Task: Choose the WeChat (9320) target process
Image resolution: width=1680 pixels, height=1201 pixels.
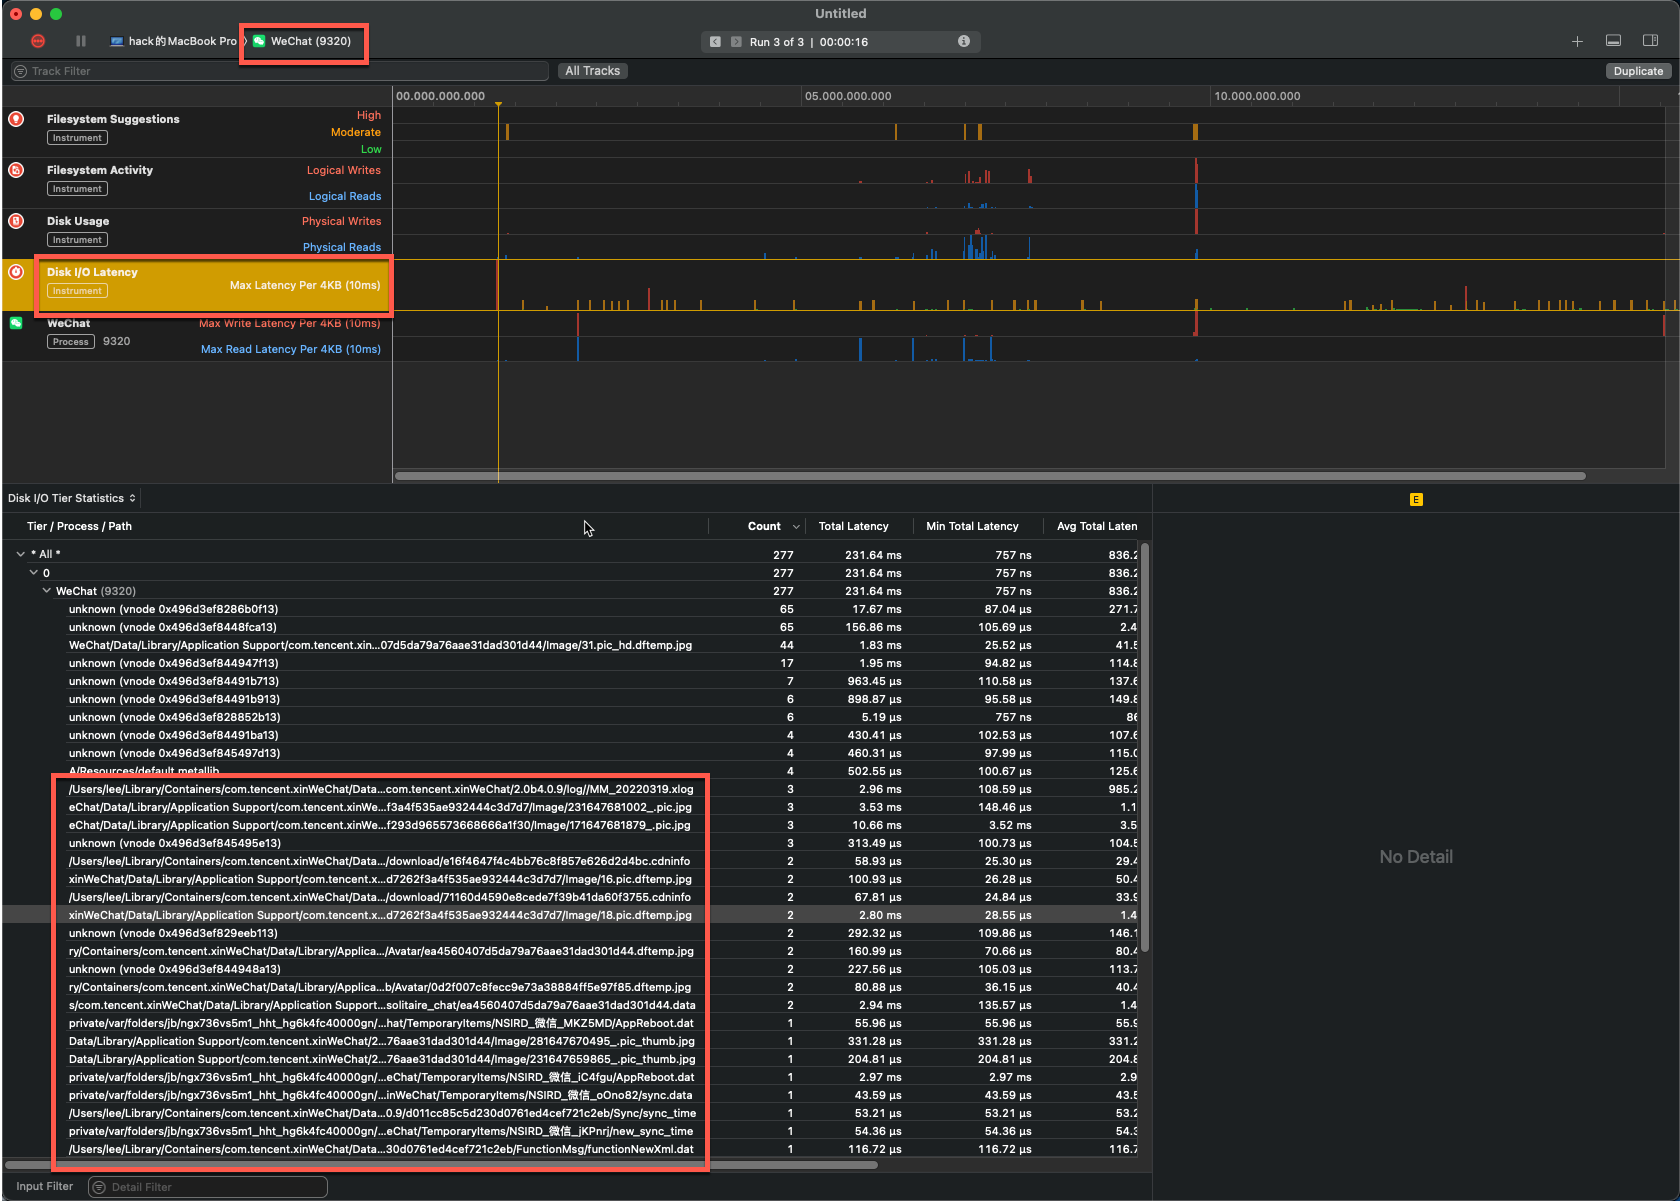Action: click(x=302, y=41)
